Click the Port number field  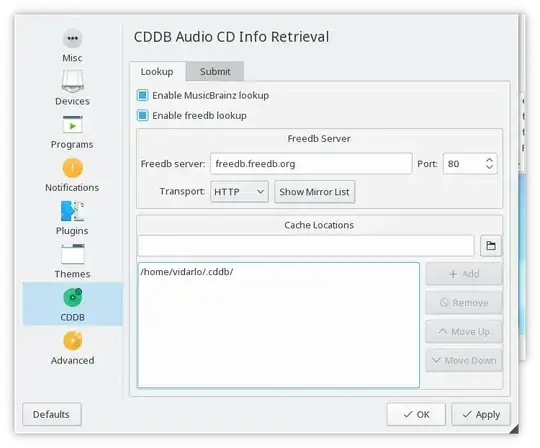463,164
